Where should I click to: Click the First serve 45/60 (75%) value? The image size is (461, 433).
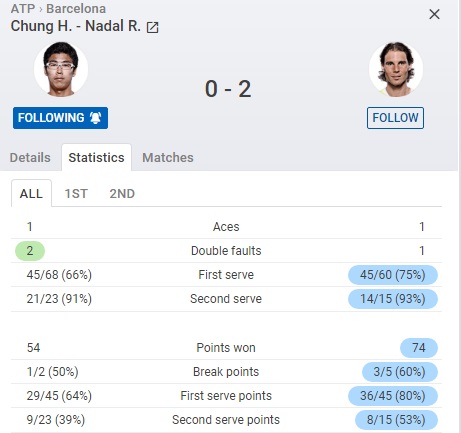pyautogui.click(x=393, y=275)
